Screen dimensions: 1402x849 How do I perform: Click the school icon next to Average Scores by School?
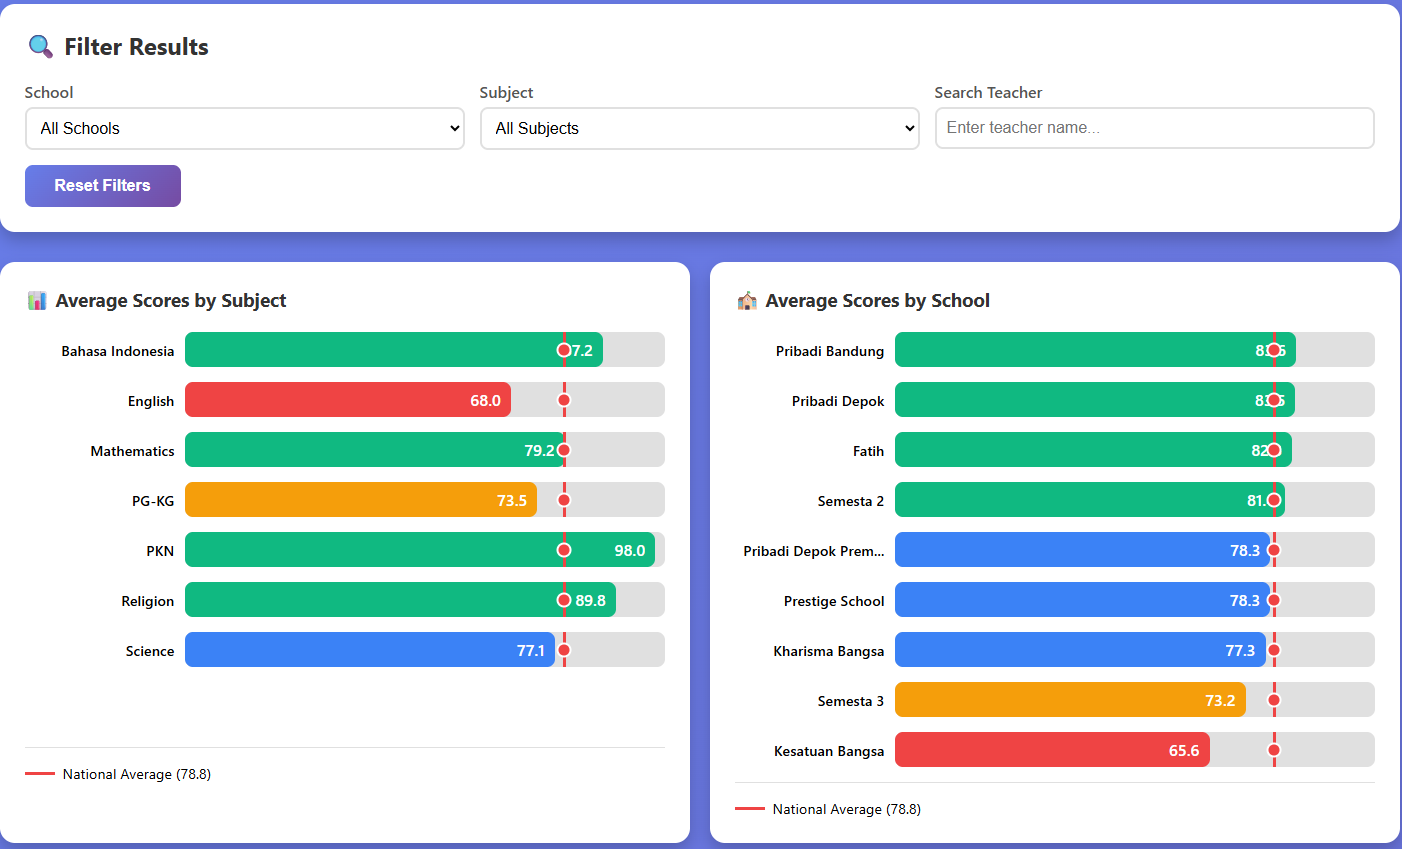[x=746, y=300]
